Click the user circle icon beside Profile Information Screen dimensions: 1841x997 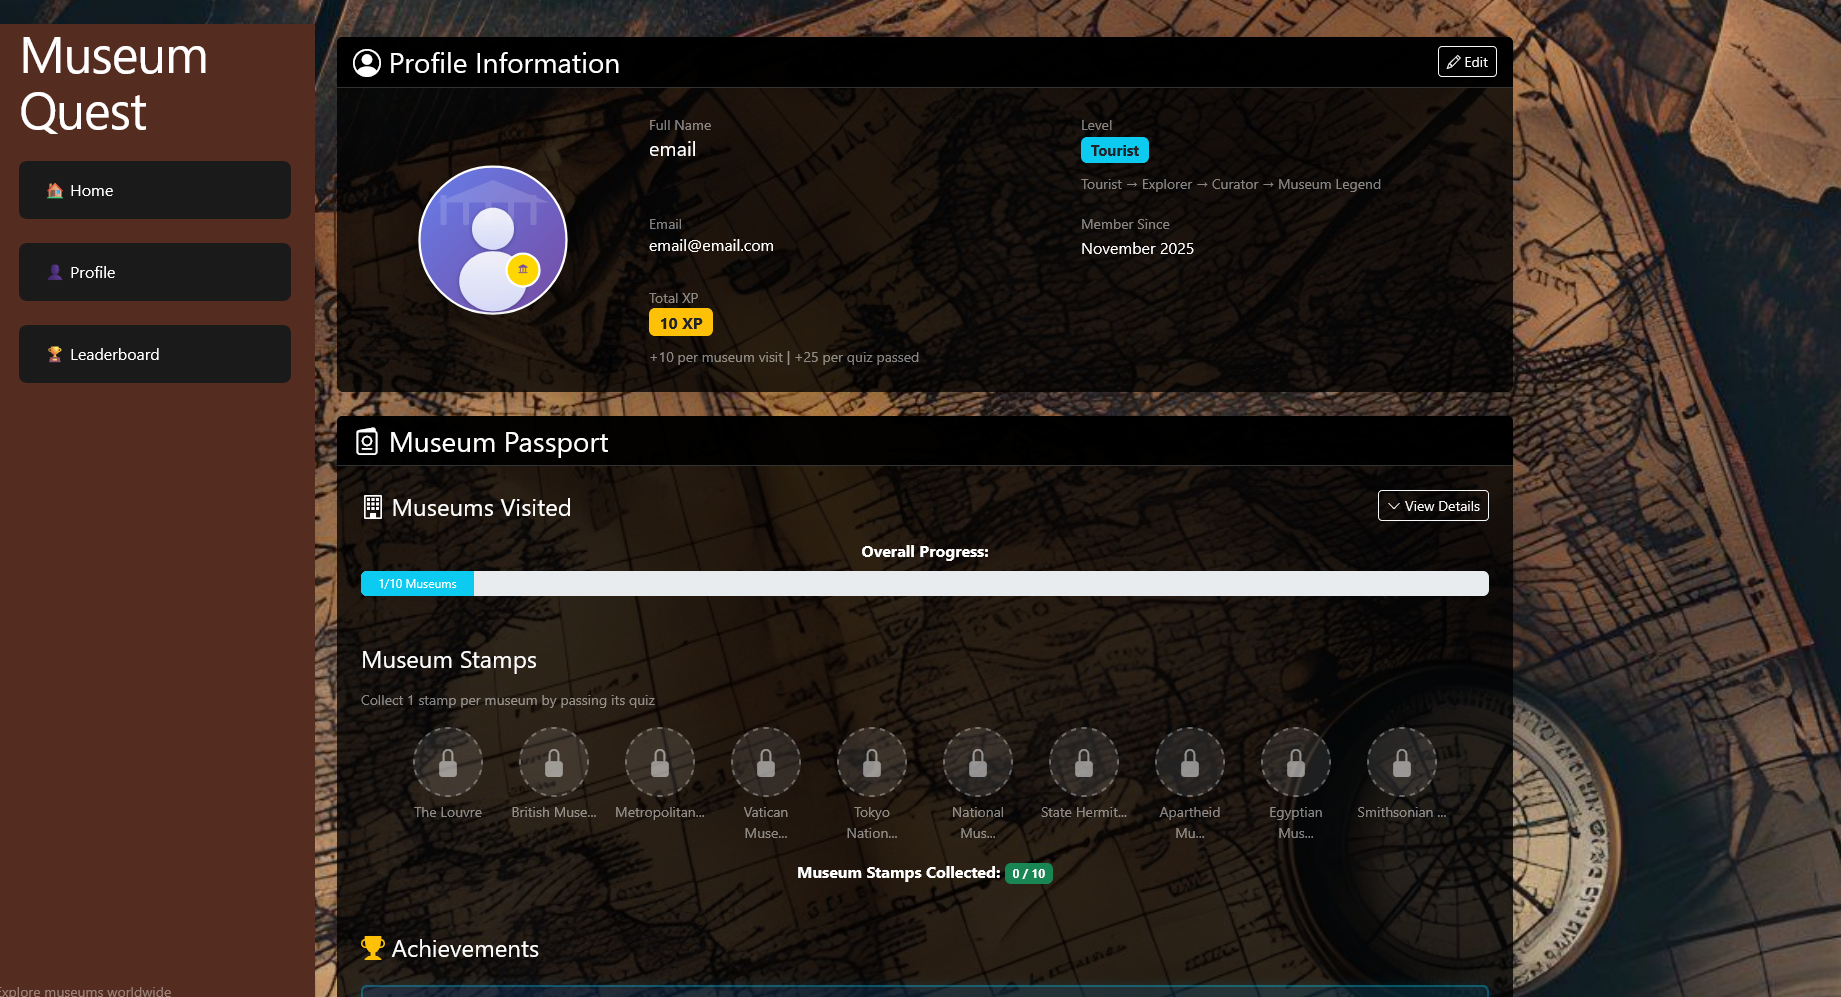pos(367,63)
